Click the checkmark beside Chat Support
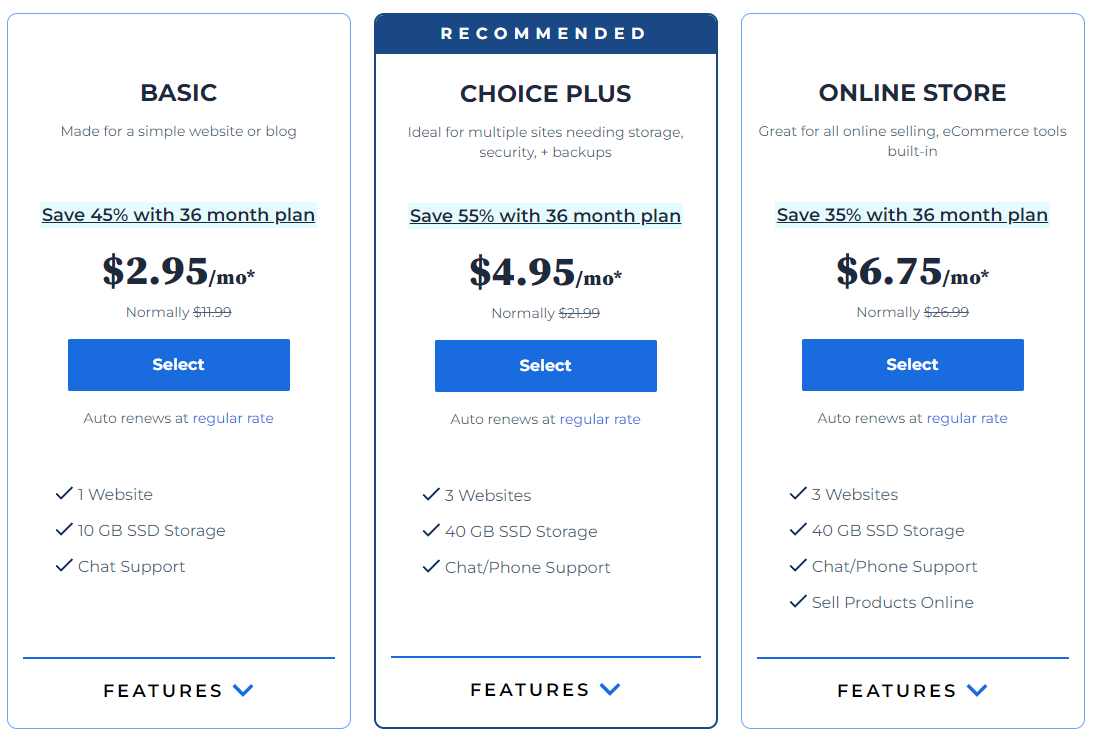This screenshot has width=1093, height=743. (x=64, y=565)
